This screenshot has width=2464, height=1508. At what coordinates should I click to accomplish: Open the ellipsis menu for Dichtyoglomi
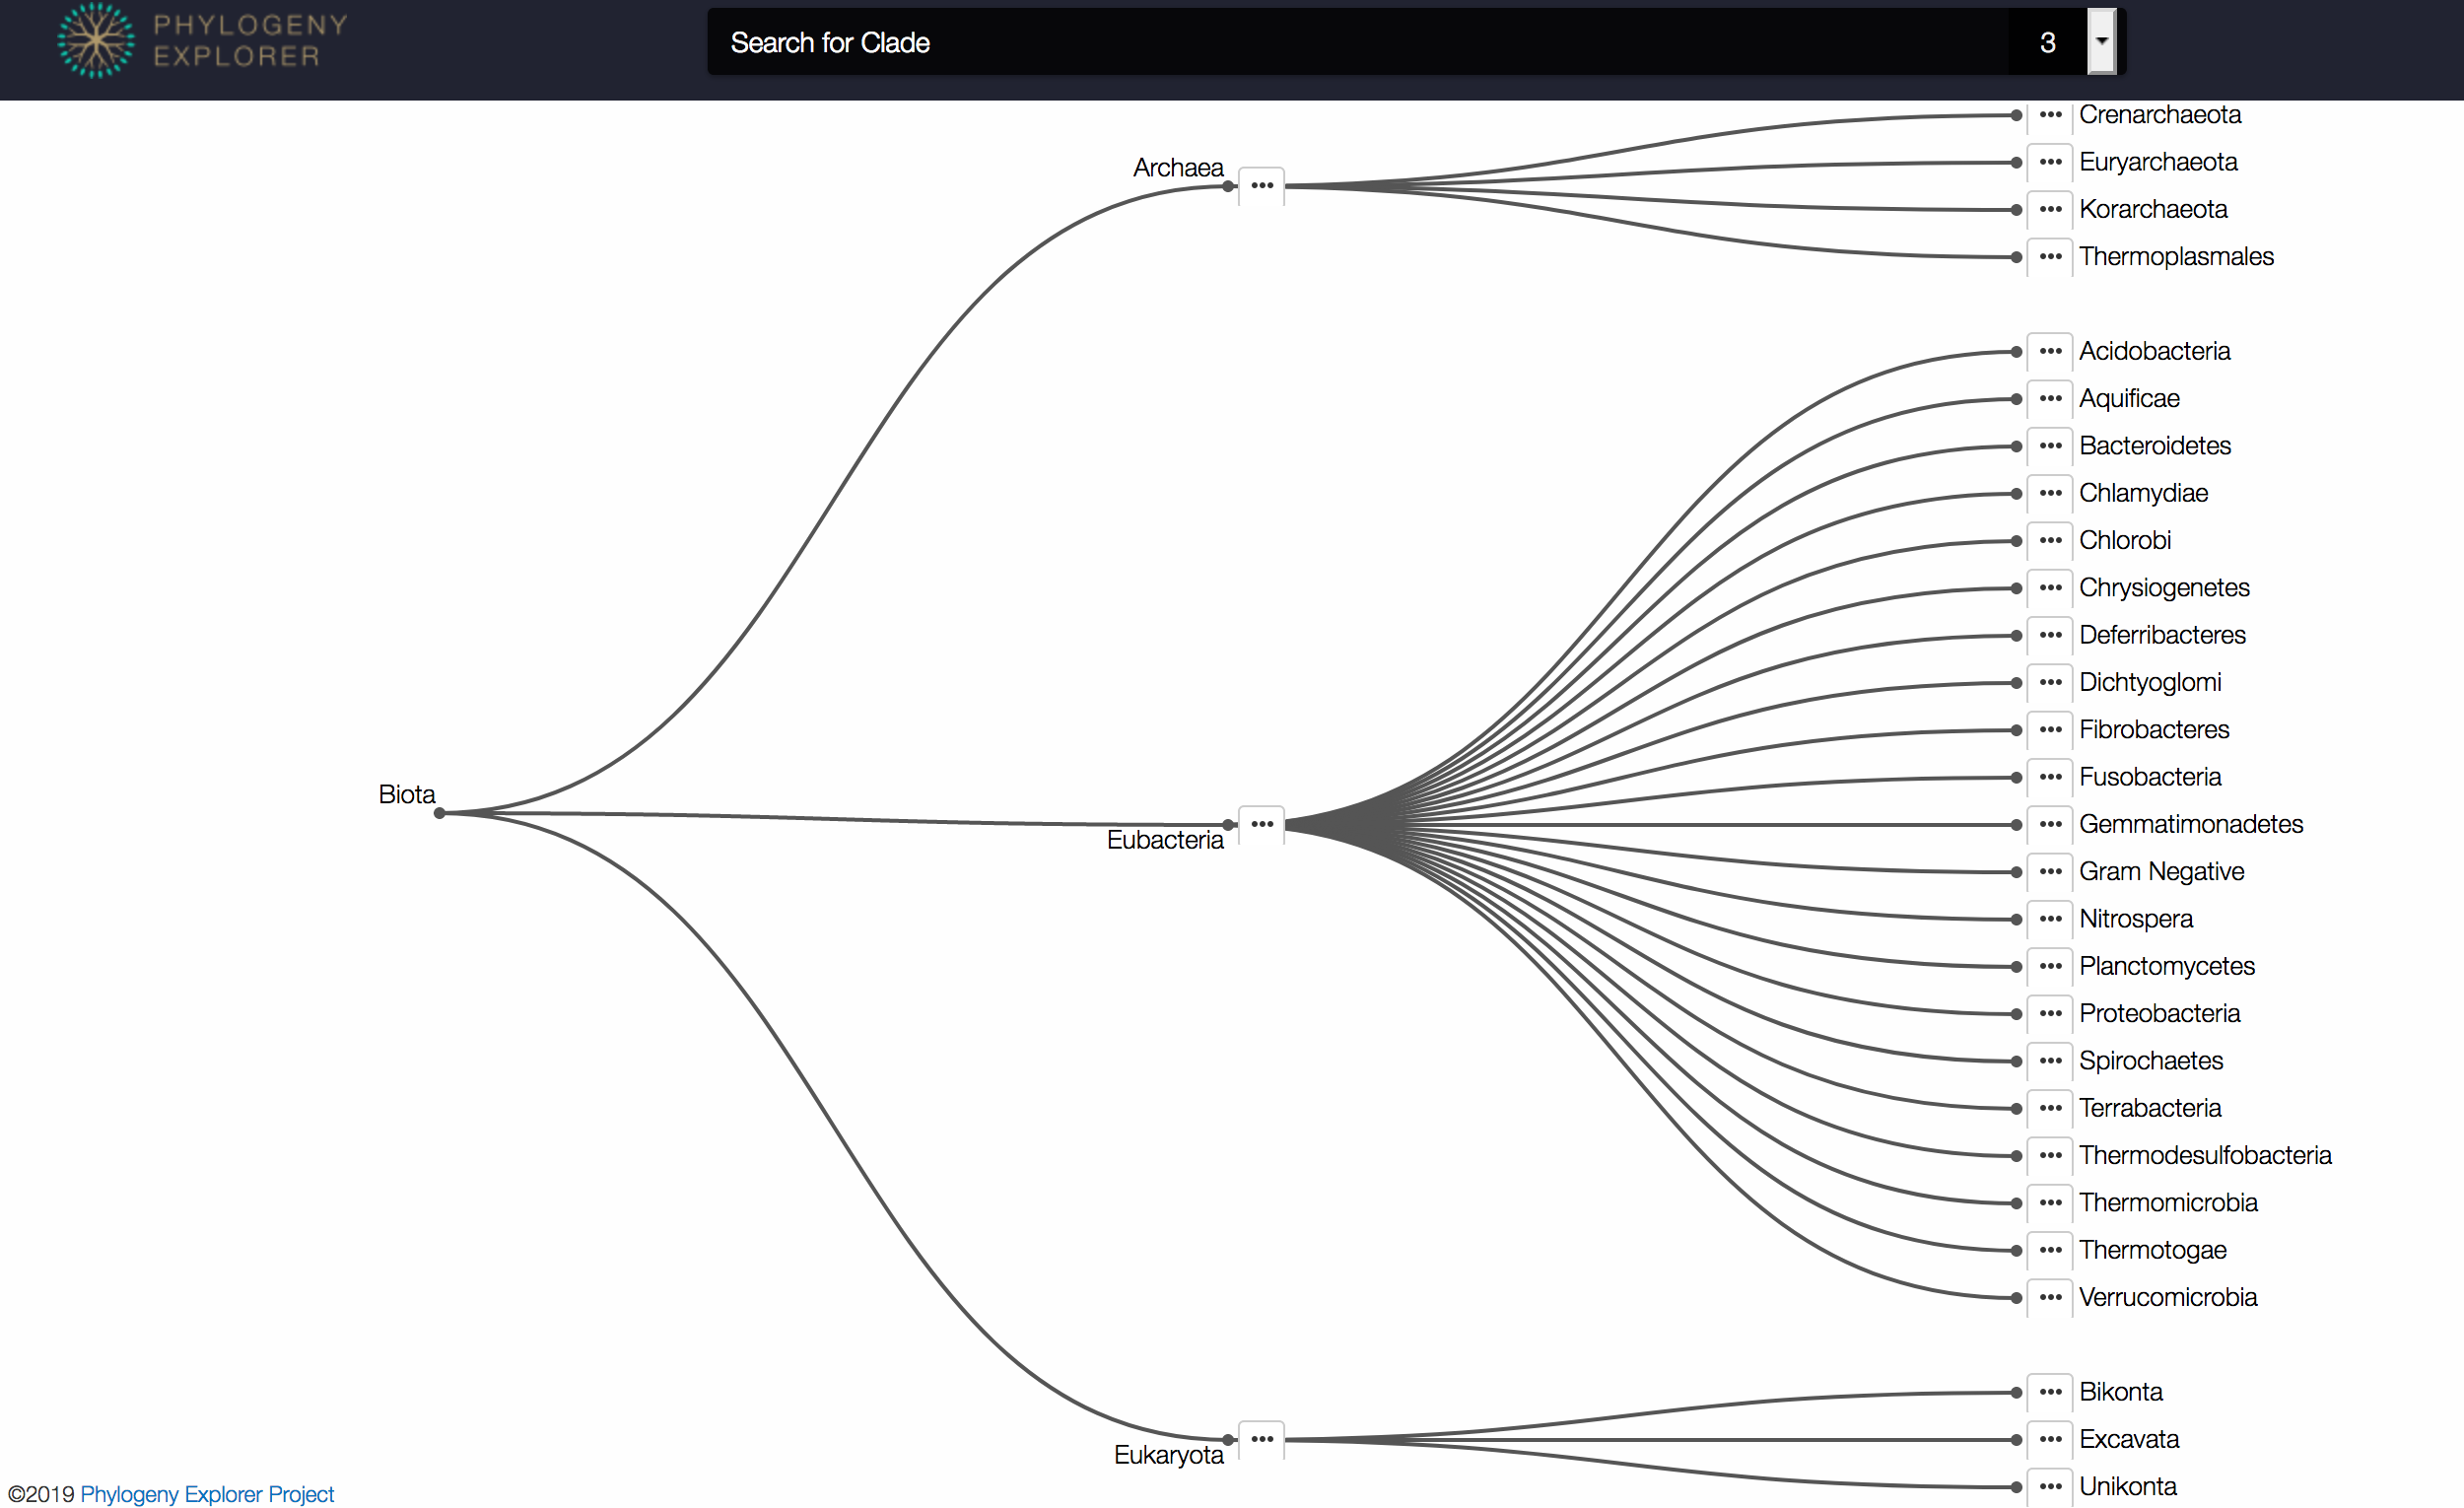pos(2050,683)
